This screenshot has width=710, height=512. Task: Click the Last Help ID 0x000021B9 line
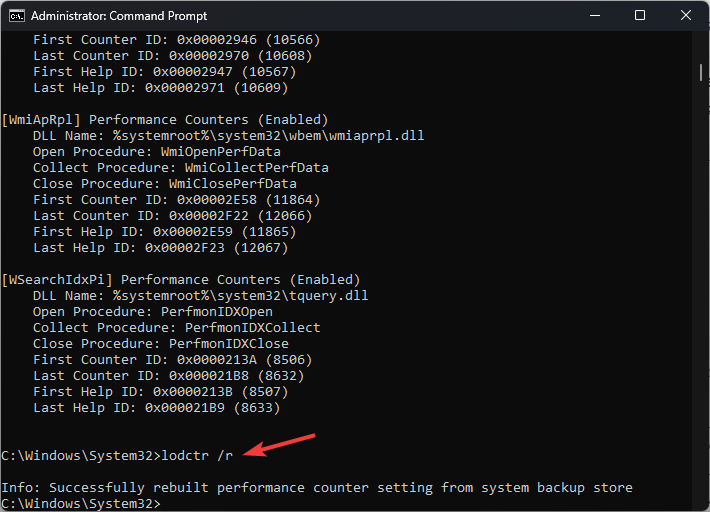tap(156, 407)
